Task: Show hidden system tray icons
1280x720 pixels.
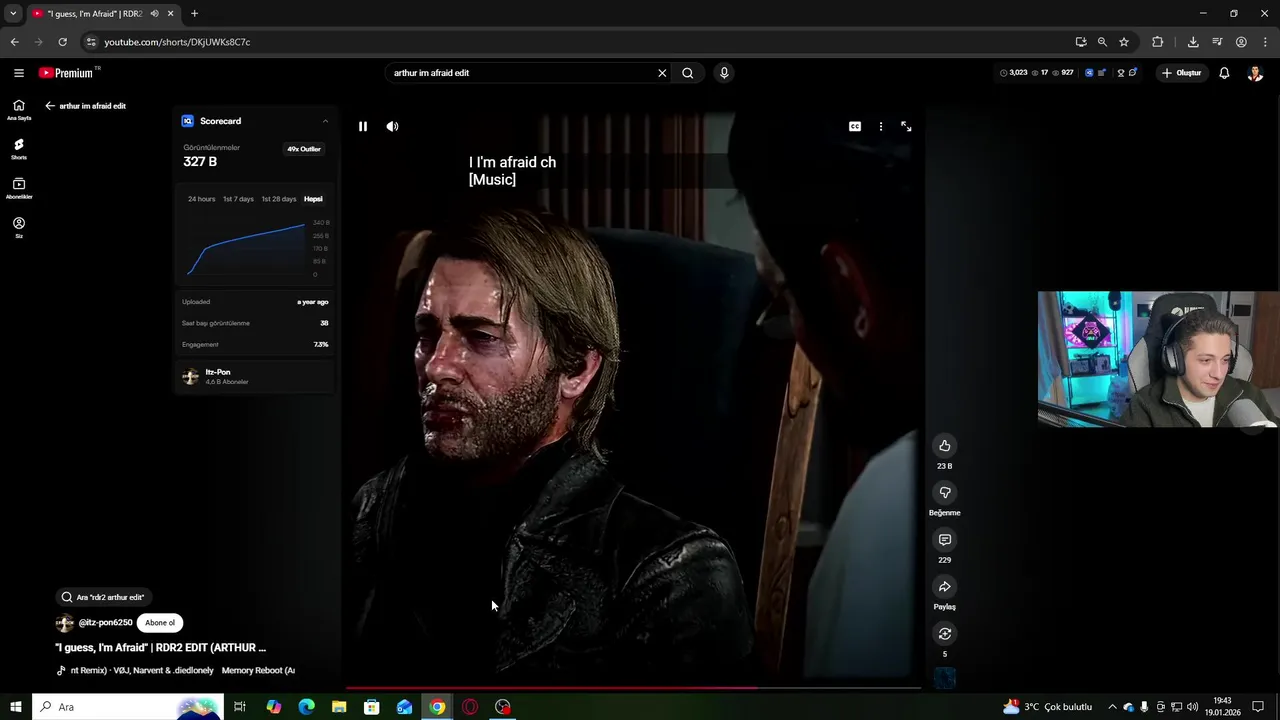Action: click(x=1112, y=707)
